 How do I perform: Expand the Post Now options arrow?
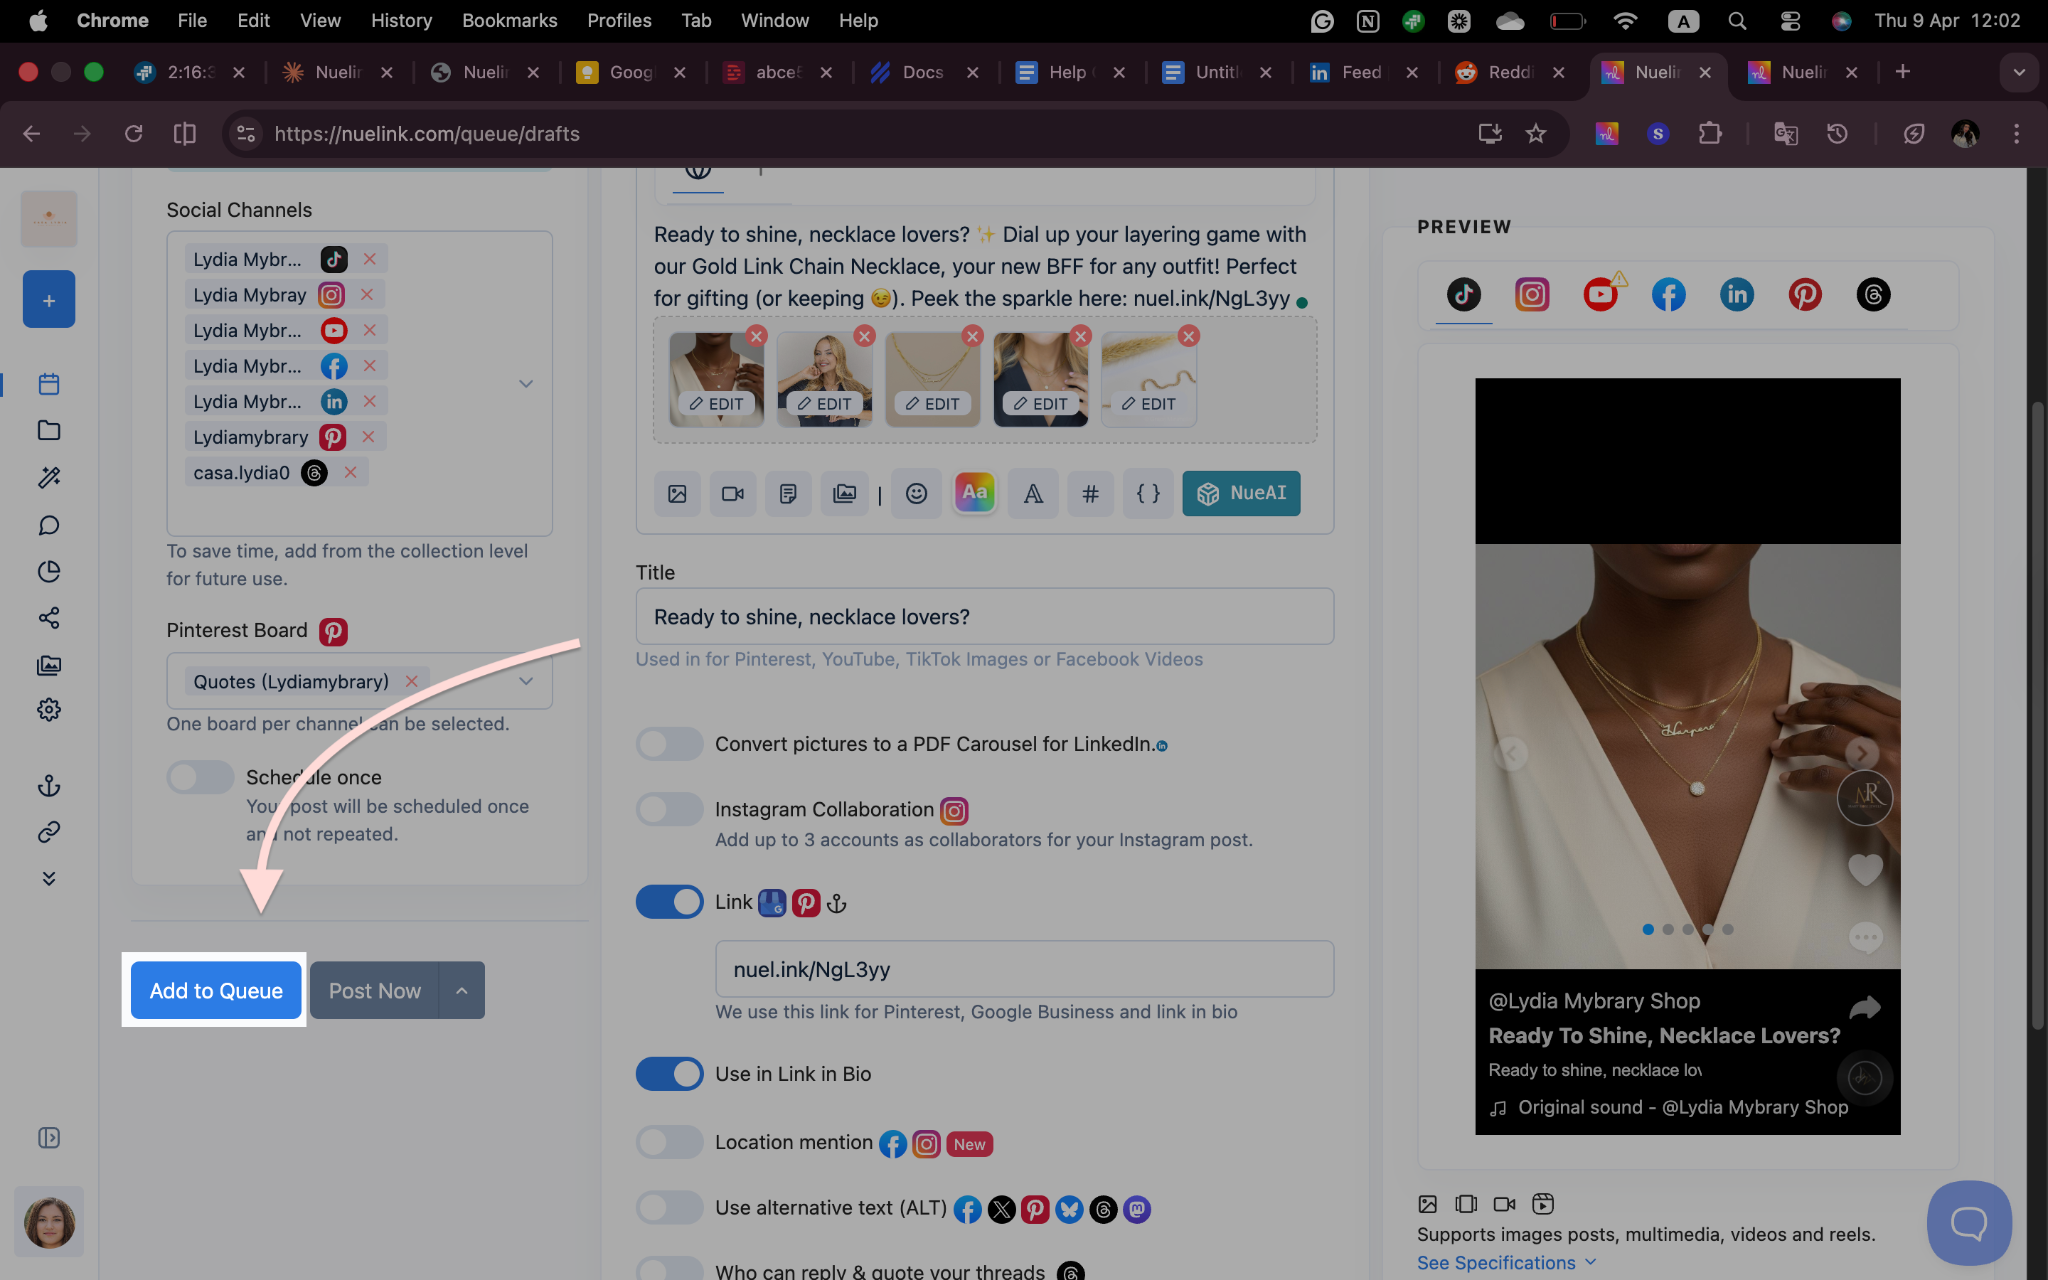462,991
